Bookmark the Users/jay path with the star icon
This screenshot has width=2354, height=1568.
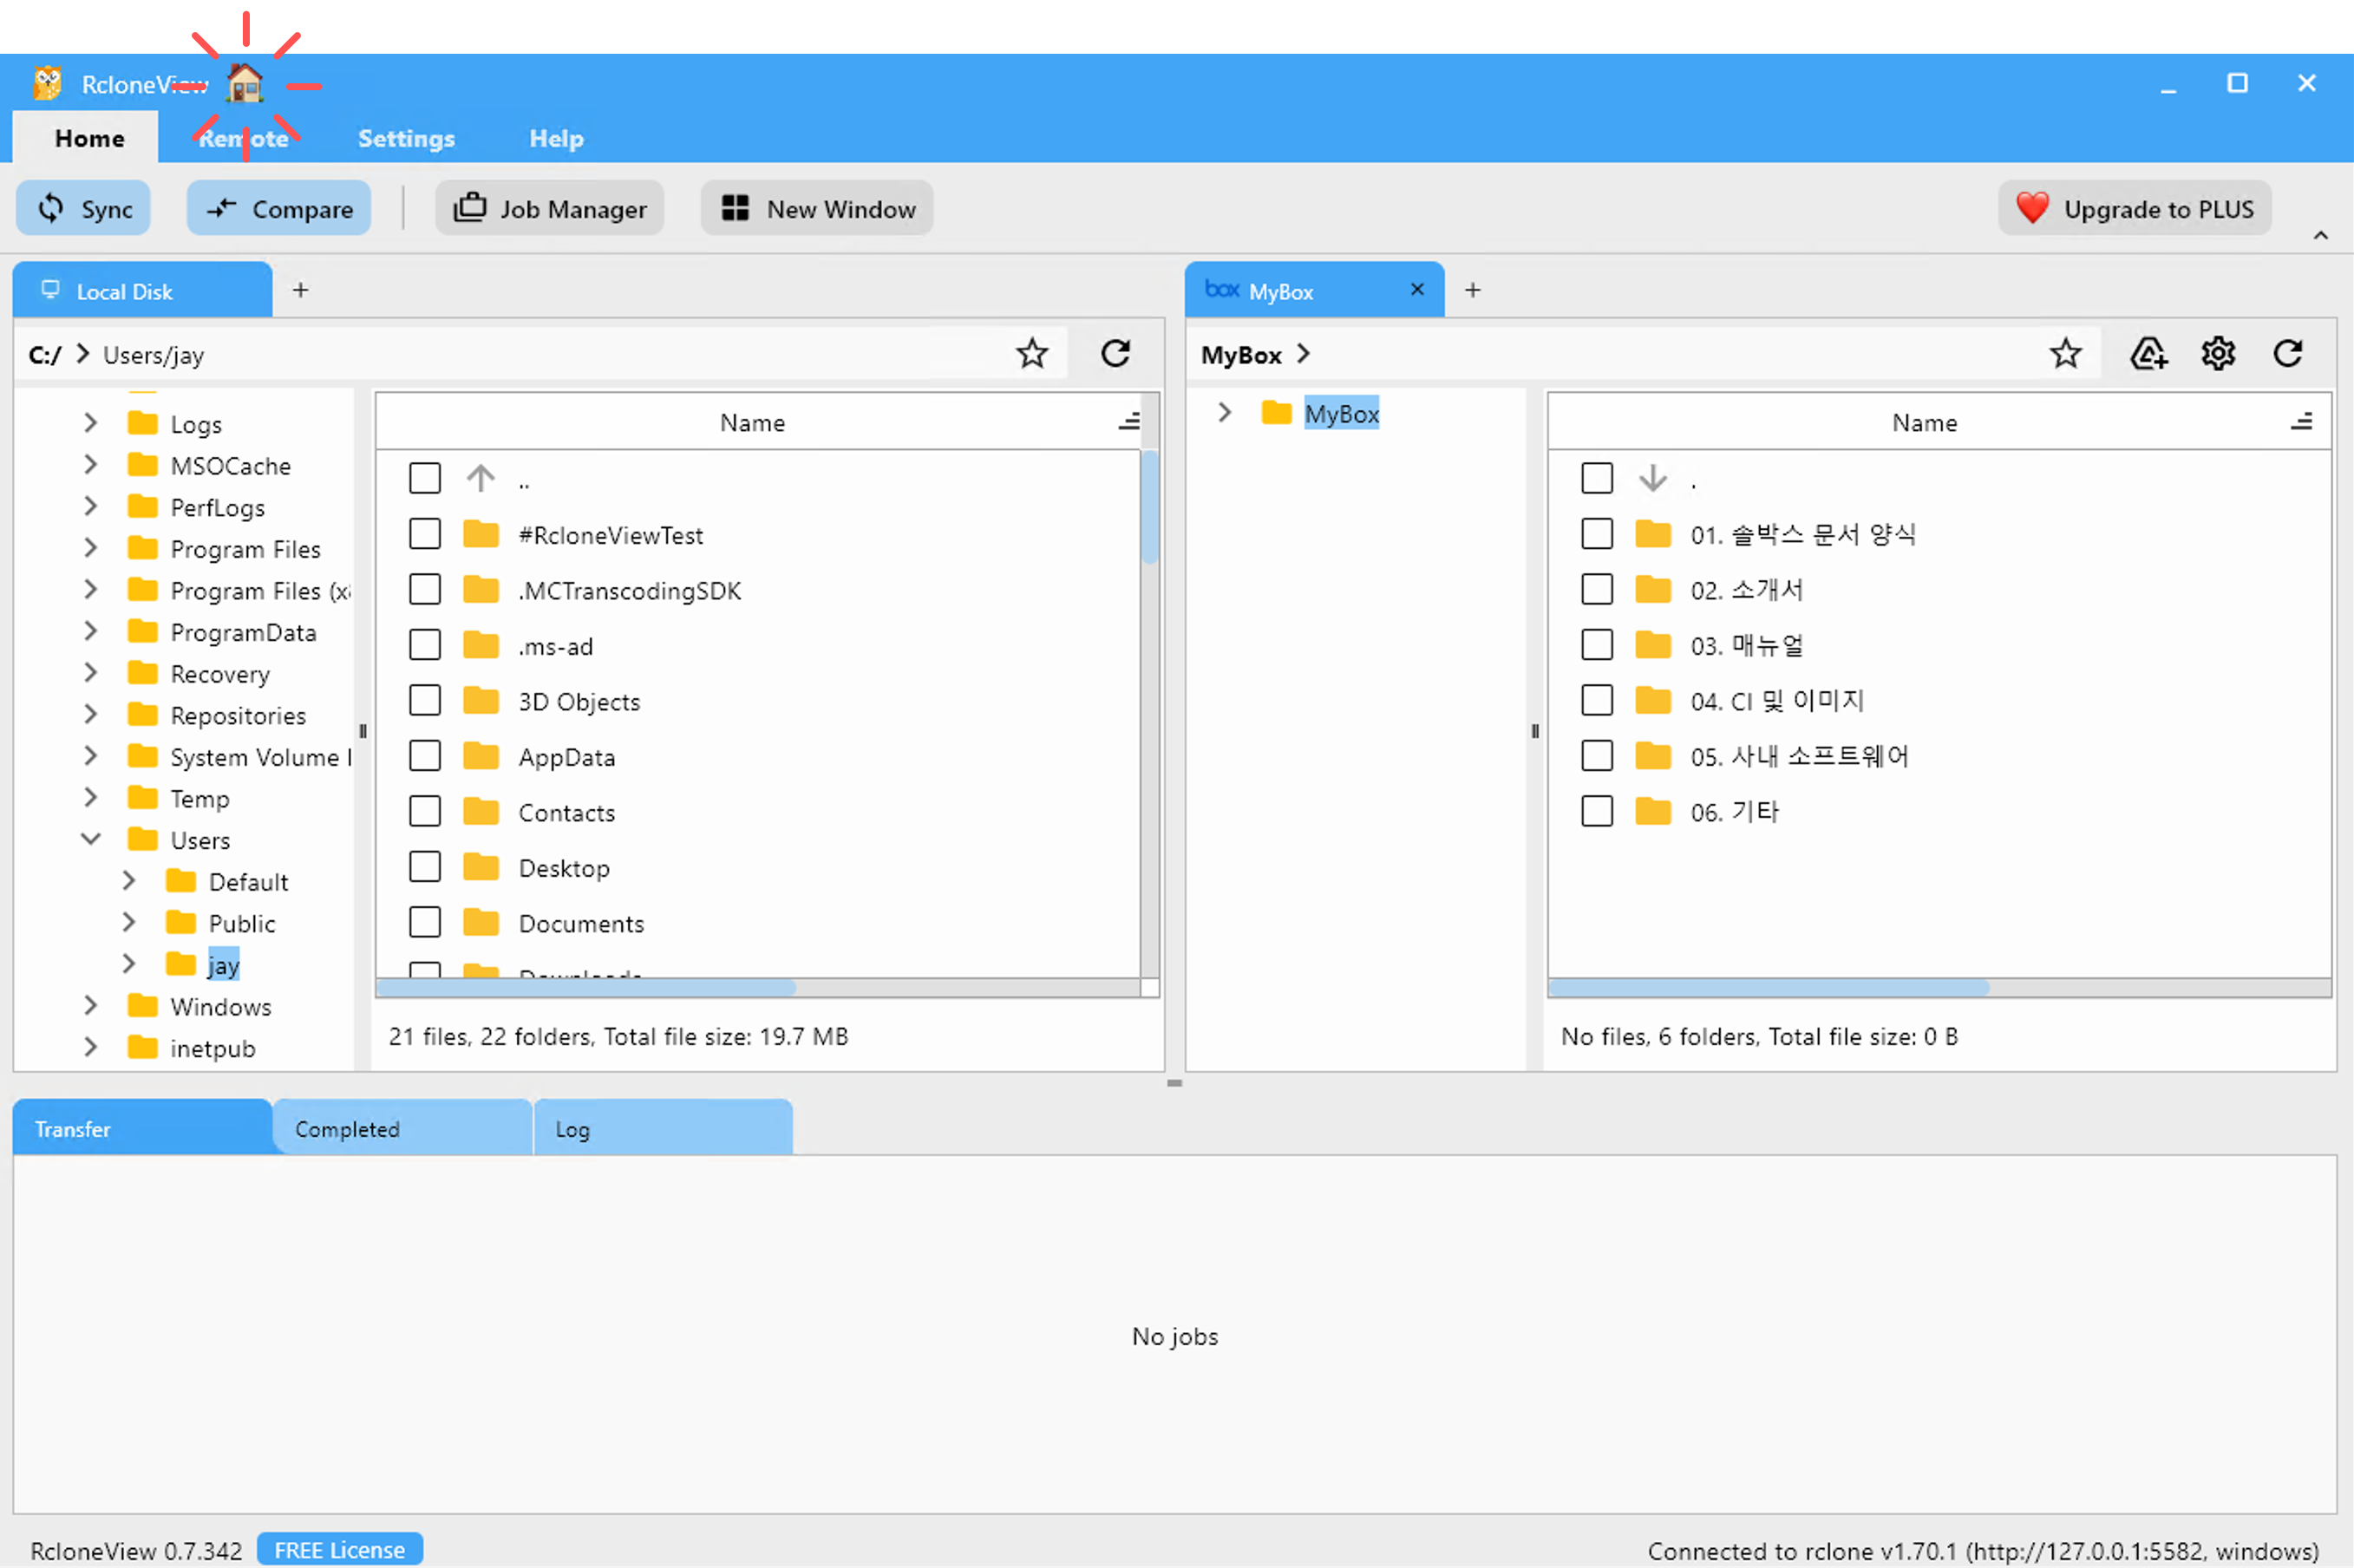click(x=1032, y=353)
